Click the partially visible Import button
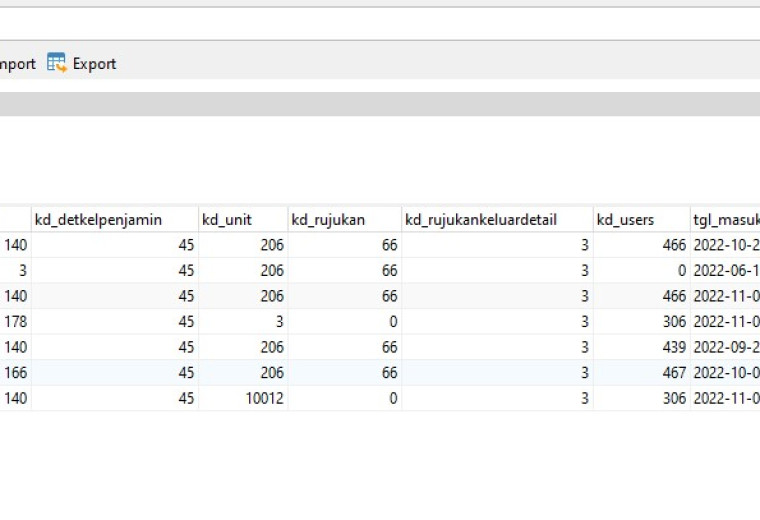This screenshot has width=760, height=520. 18,63
